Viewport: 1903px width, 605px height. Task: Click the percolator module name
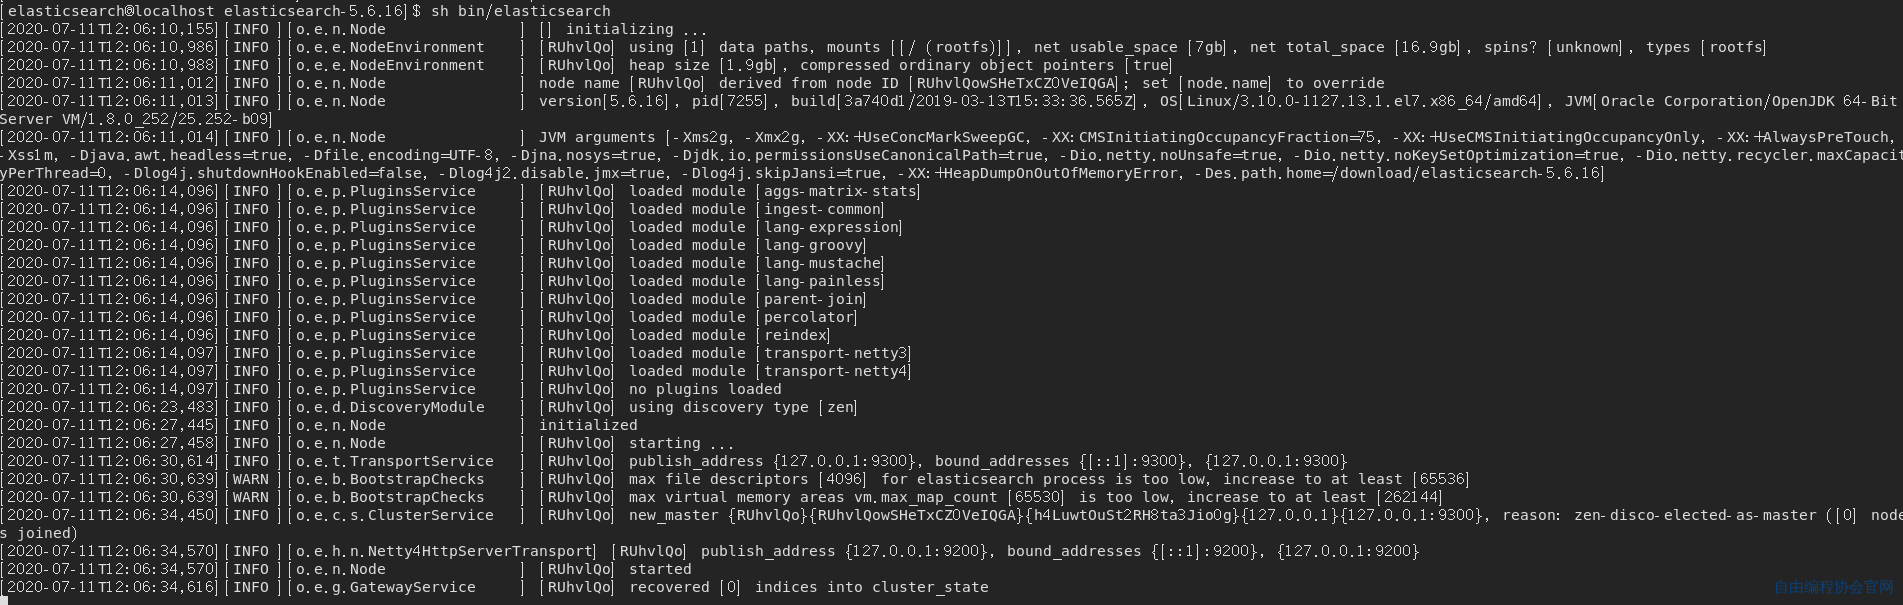(x=808, y=317)
